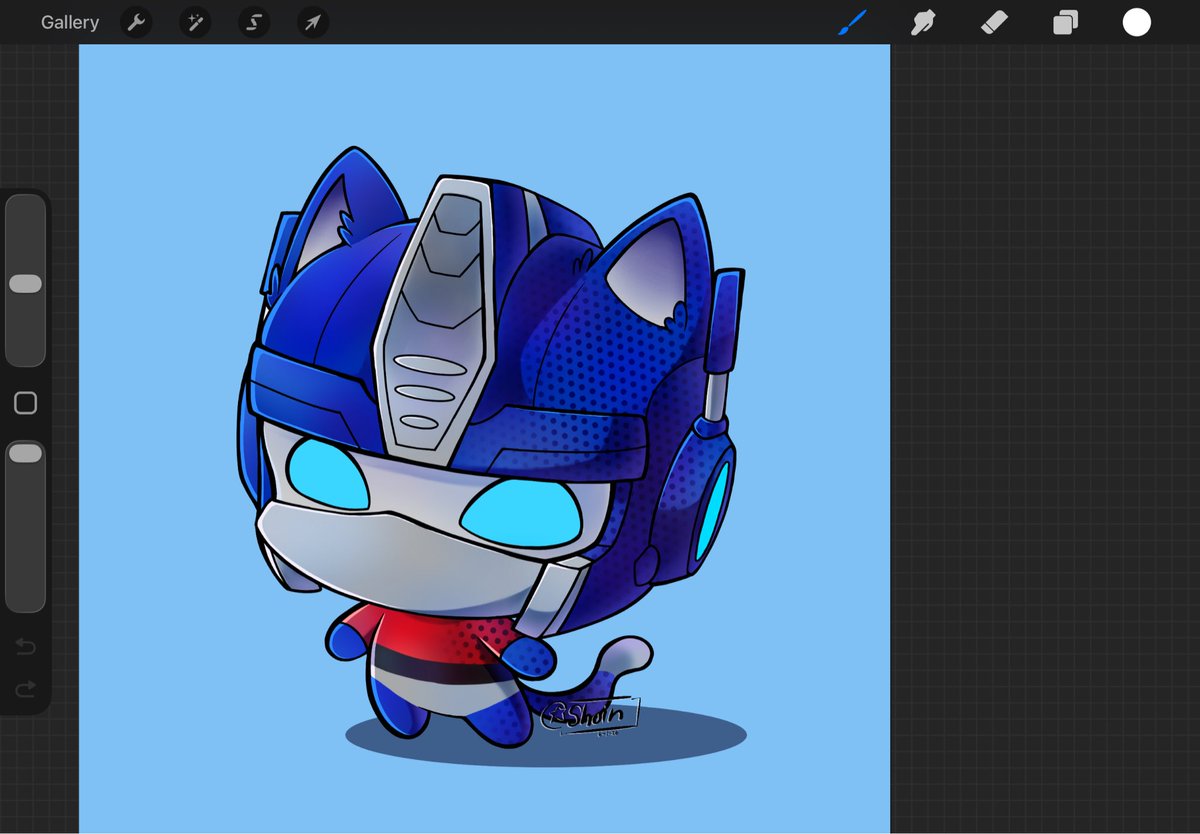Select the Brush paint tool

(x=852, y=22)
